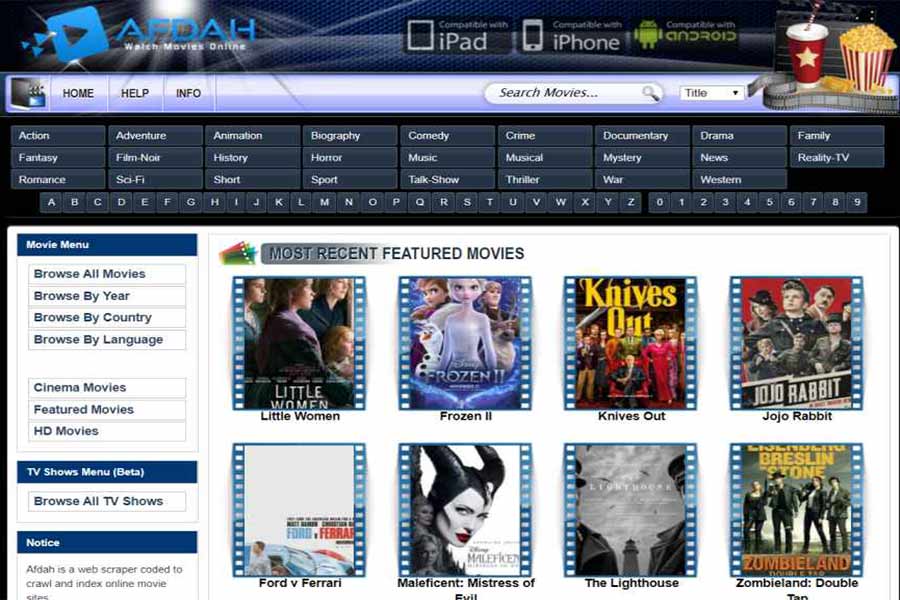The width and height of the screenshot is (900, 600).
Task: Choose the Romance genre
Action: (x=58, y=180)
